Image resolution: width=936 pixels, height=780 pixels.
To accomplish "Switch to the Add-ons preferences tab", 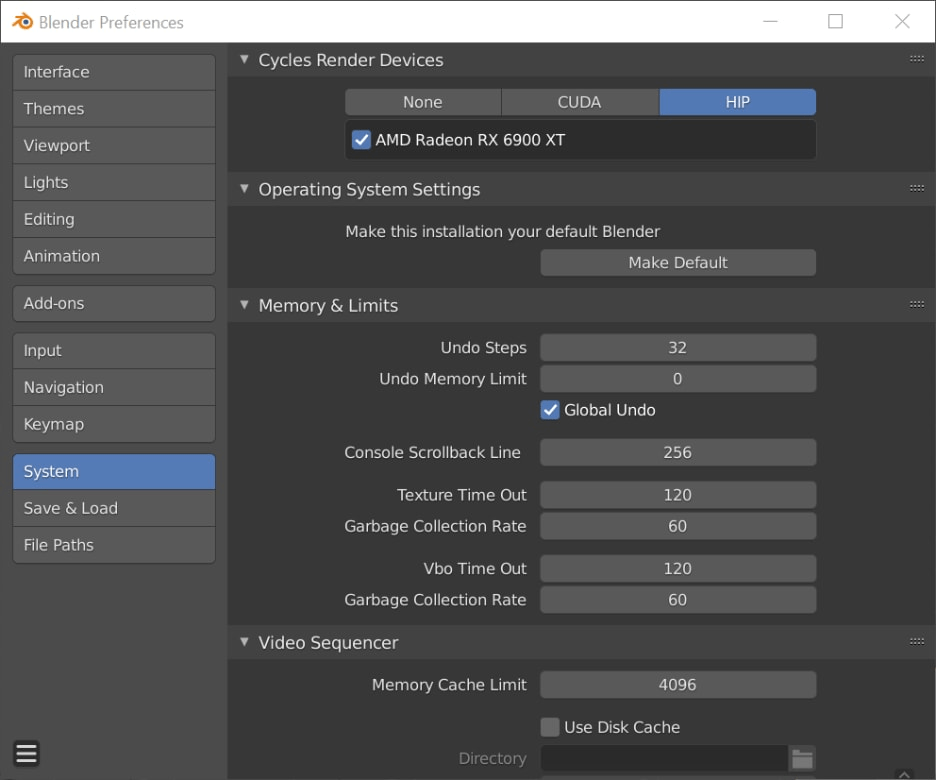I will coord(114,304).
